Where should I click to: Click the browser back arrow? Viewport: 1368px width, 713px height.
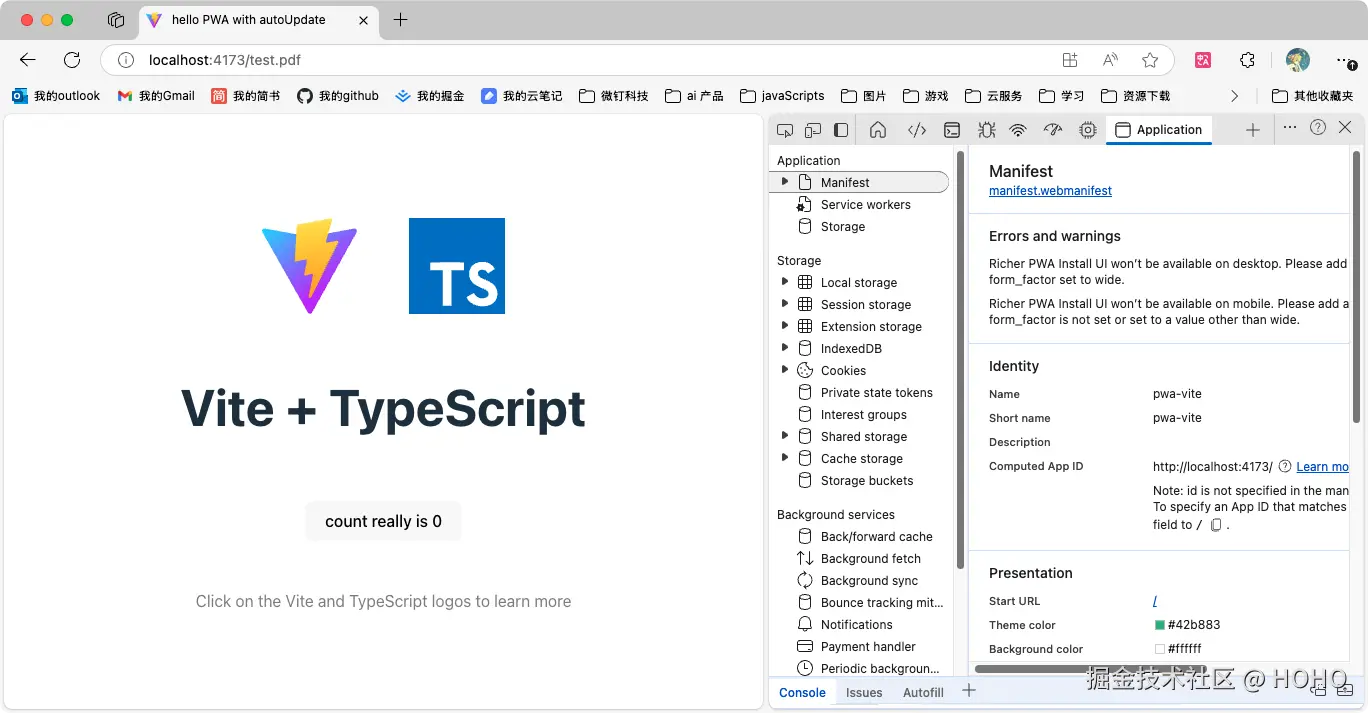(28, 60)
